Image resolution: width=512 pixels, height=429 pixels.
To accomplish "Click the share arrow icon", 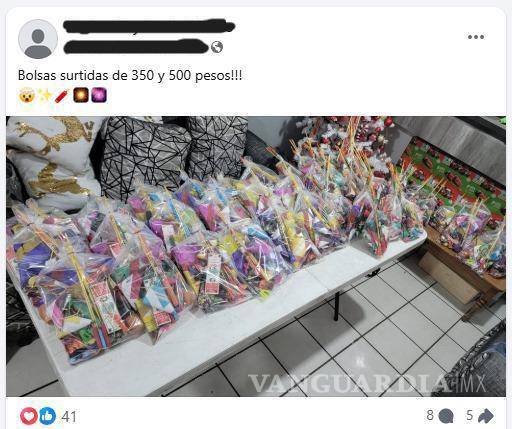I will click(x=486, y=416).
